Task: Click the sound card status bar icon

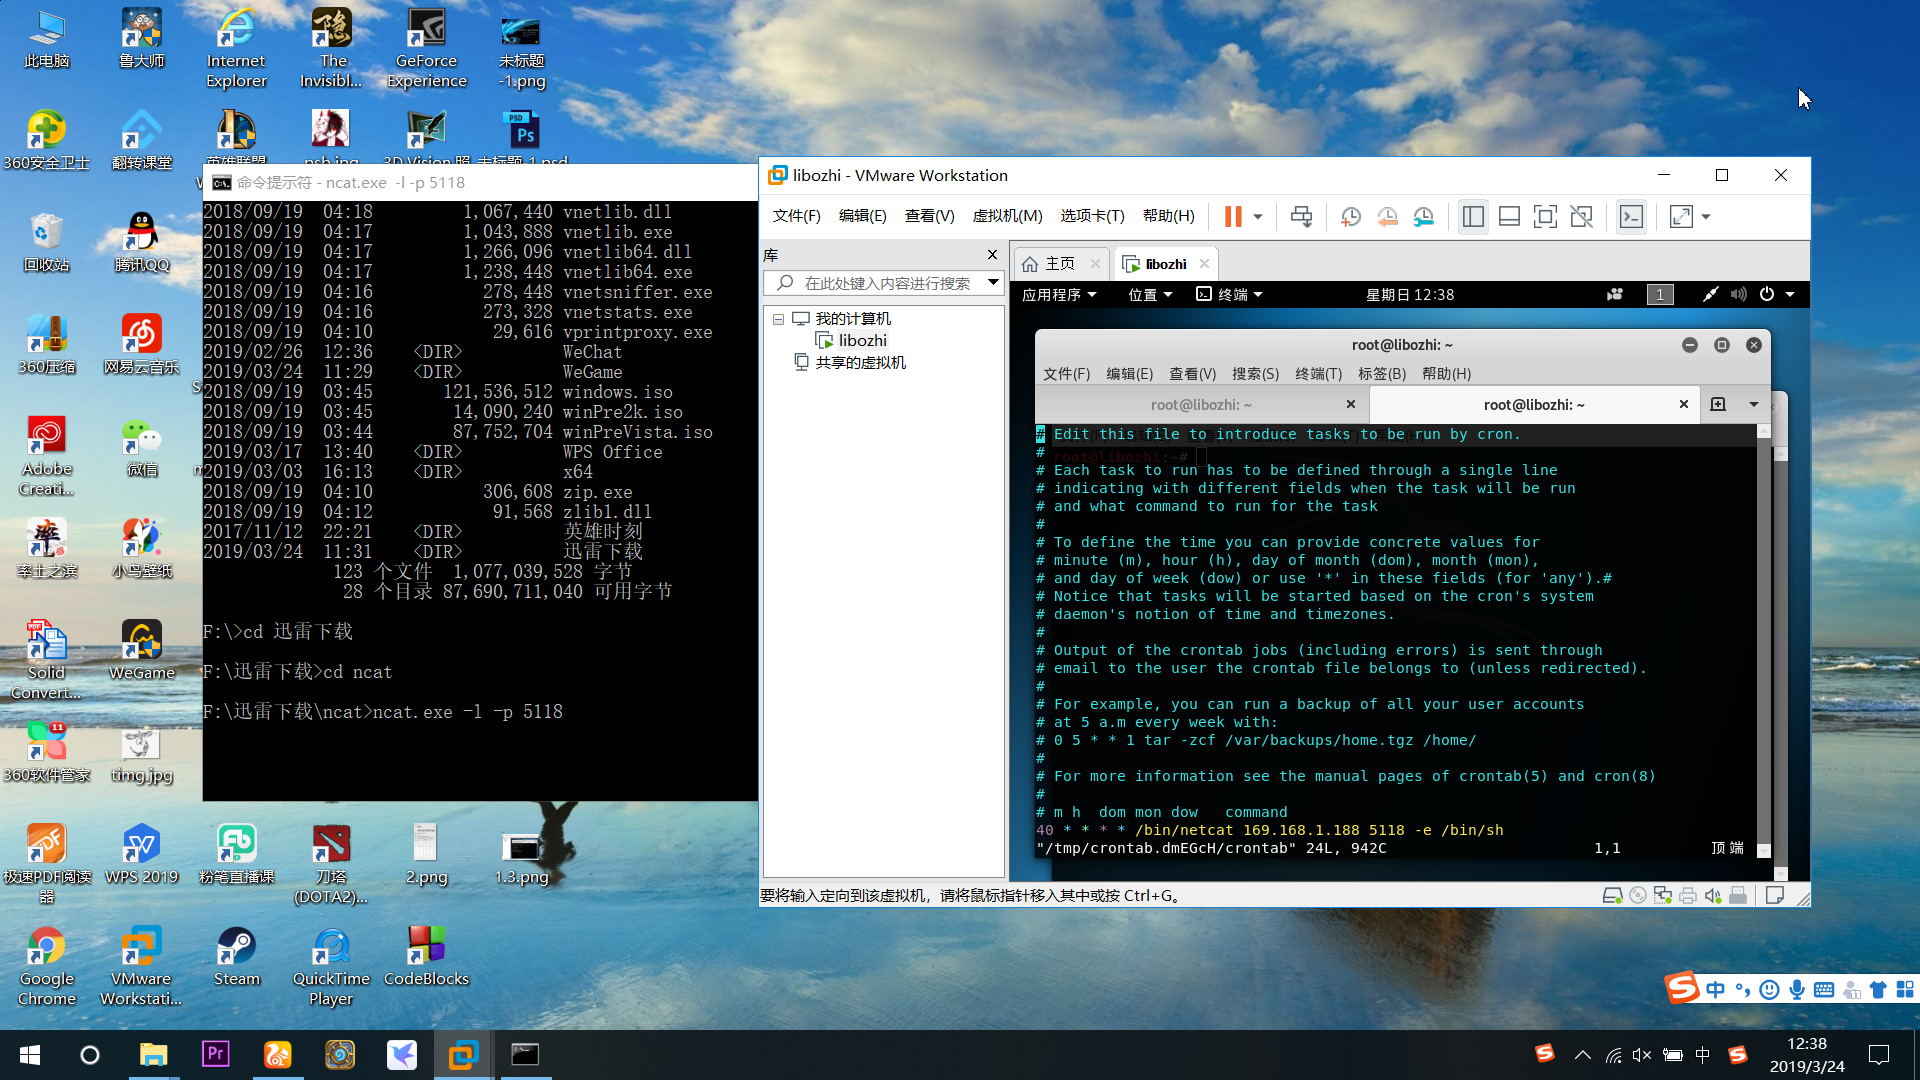Action: tap(1713, 896)
